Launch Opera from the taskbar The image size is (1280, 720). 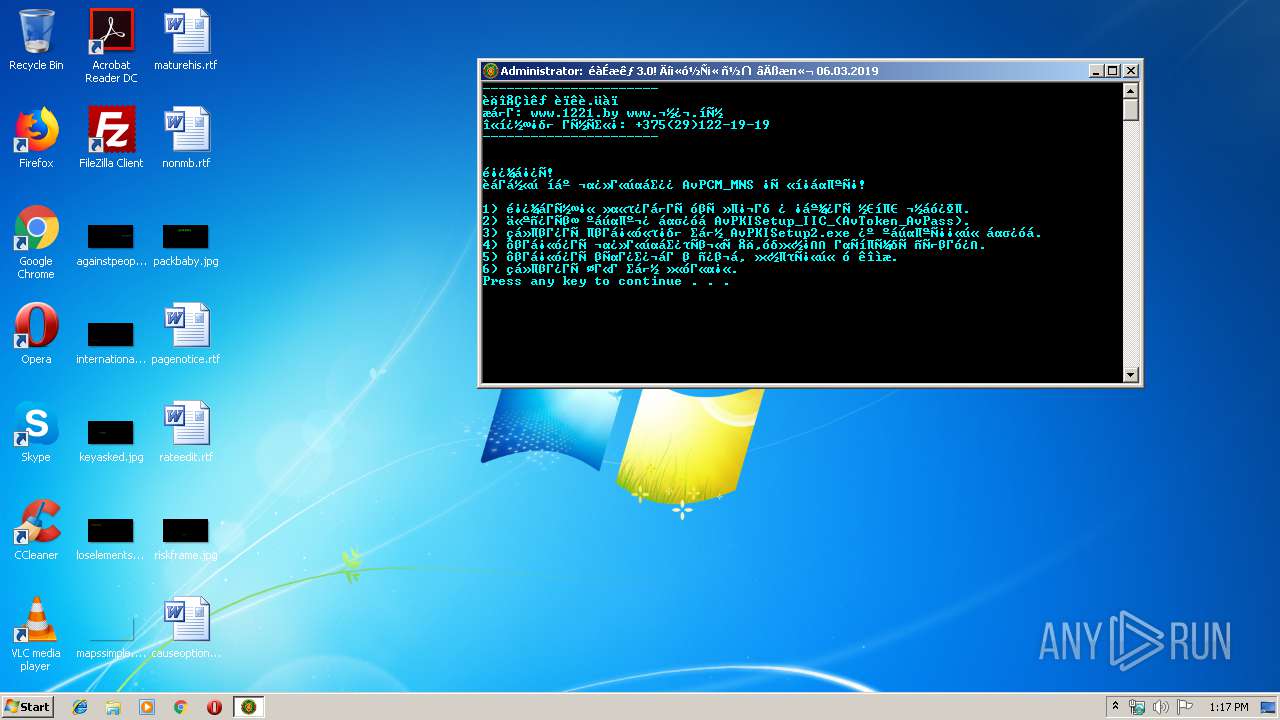click(214, 707)
